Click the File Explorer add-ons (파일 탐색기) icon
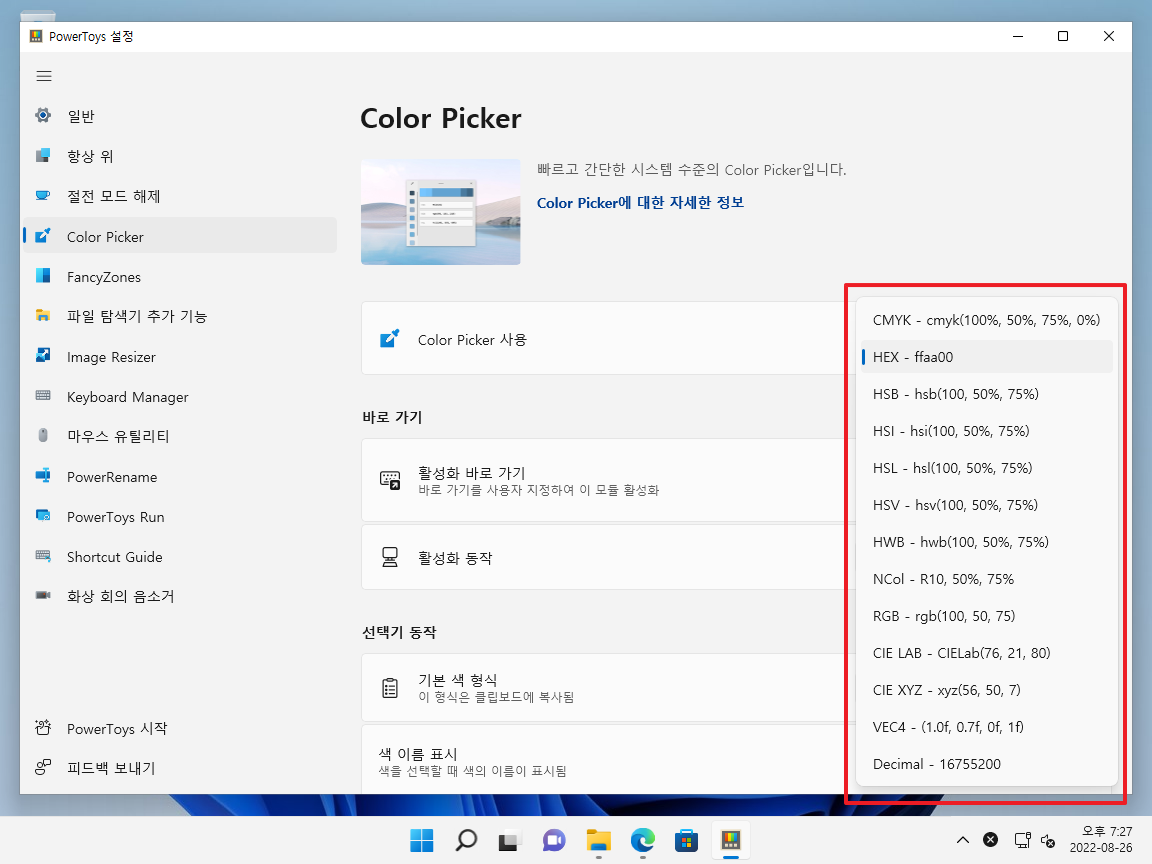 (x=43, y=316)
